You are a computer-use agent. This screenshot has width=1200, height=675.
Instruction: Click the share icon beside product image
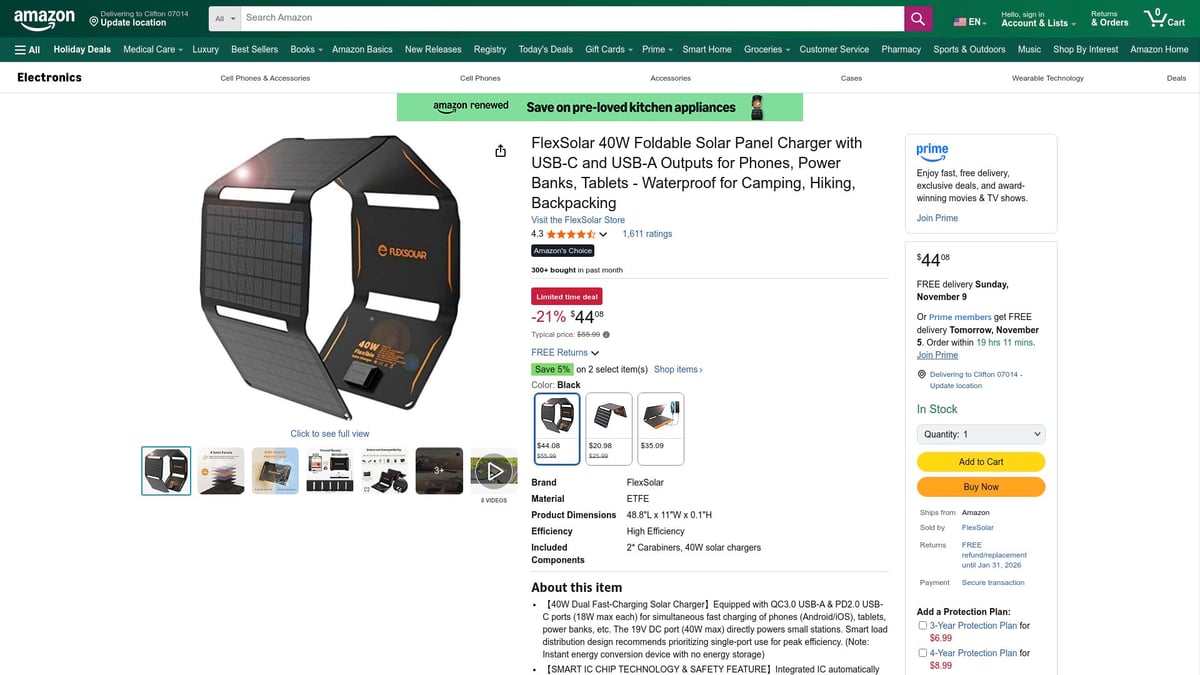tap(500, 151)
